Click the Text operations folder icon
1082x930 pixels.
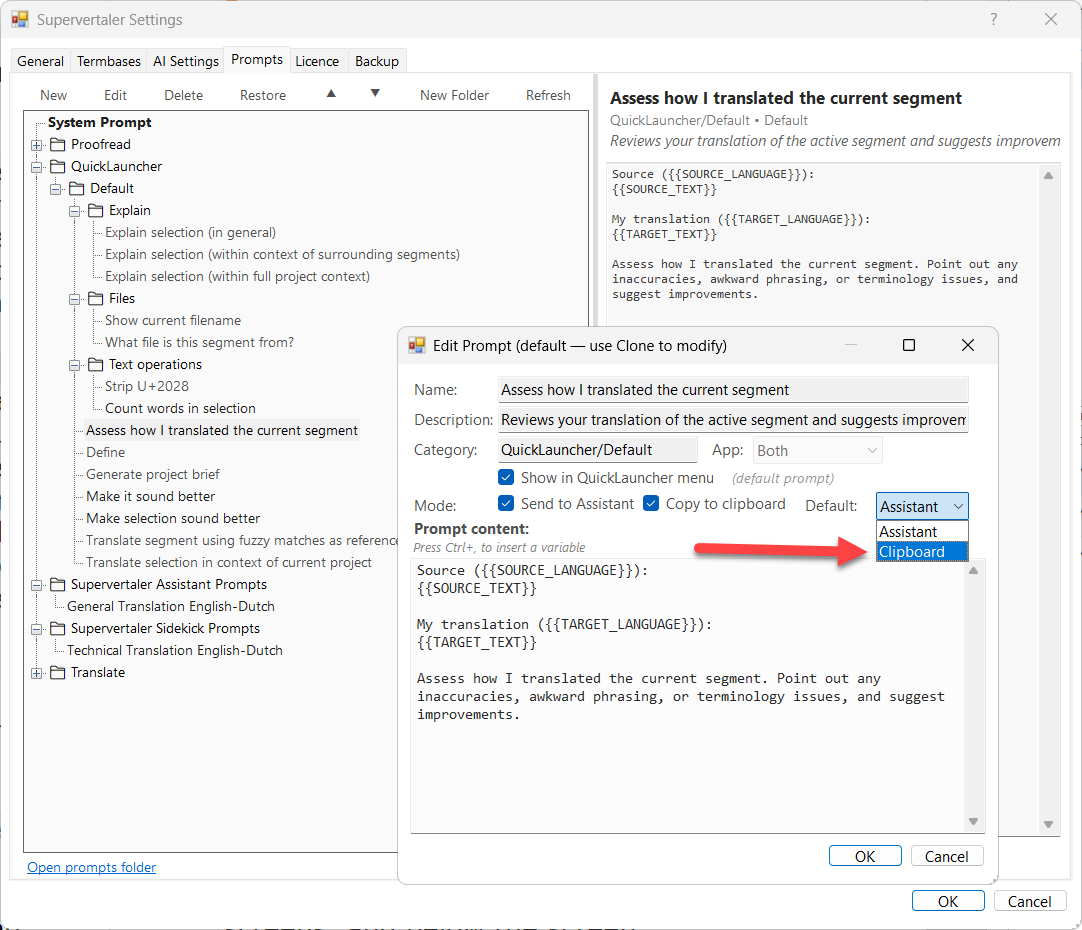pos(96,364)
